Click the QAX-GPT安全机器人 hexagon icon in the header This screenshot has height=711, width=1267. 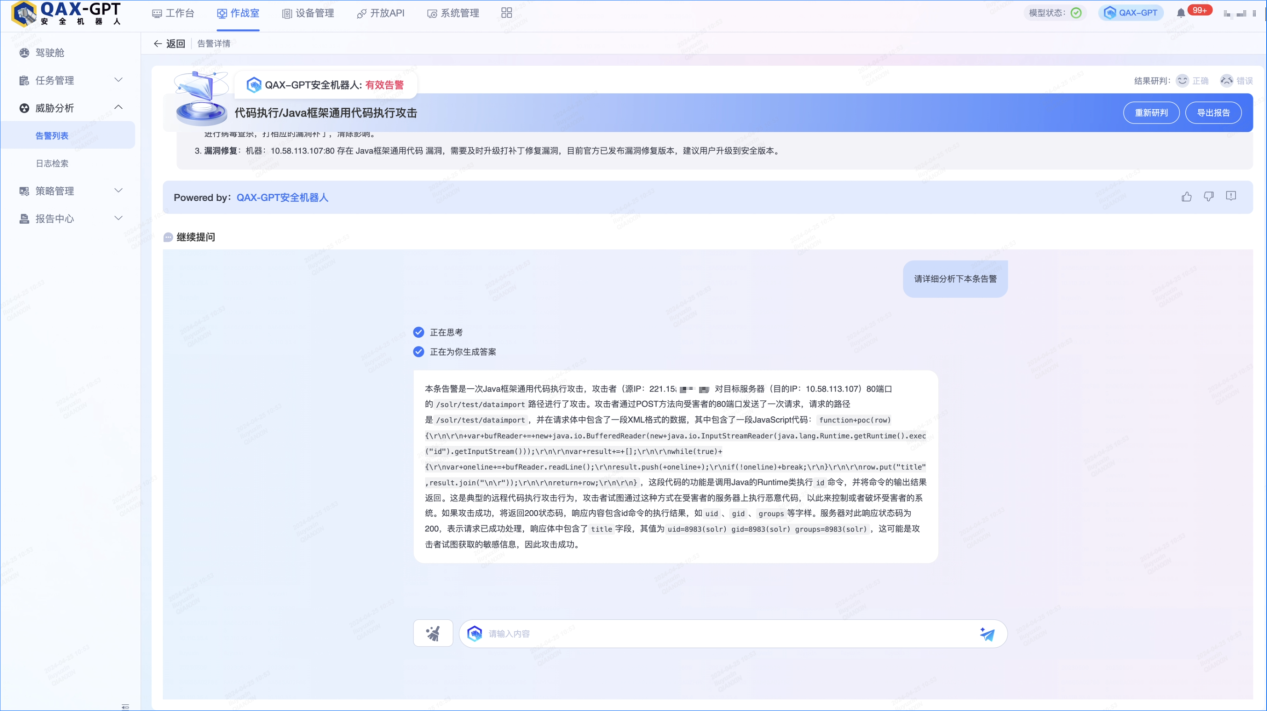[254, 85]
